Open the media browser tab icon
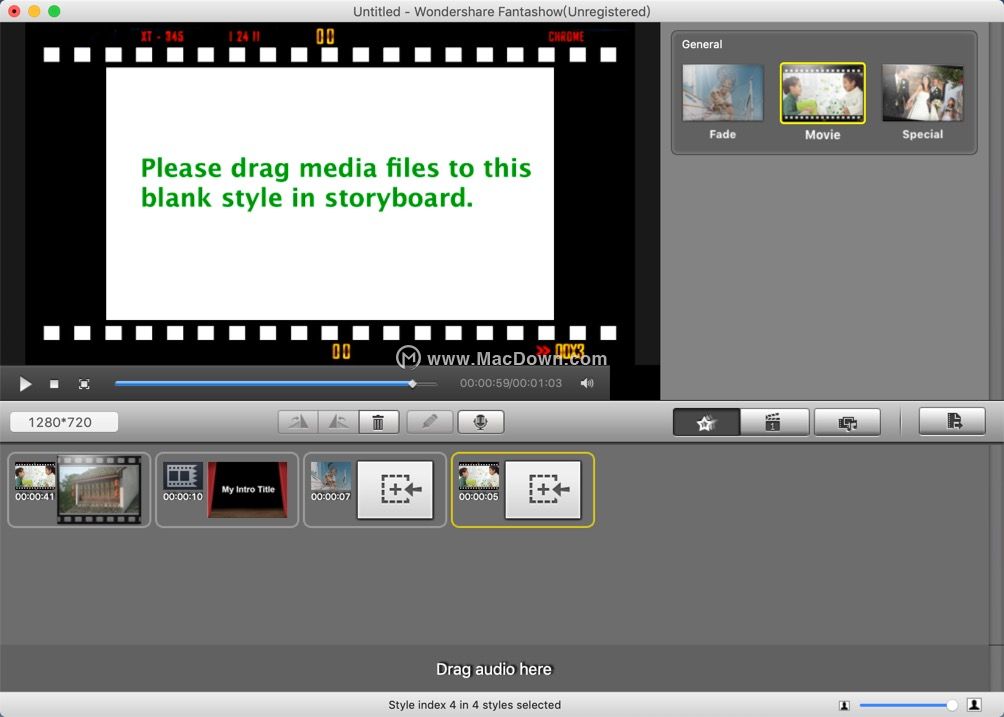 pos(847,422)
